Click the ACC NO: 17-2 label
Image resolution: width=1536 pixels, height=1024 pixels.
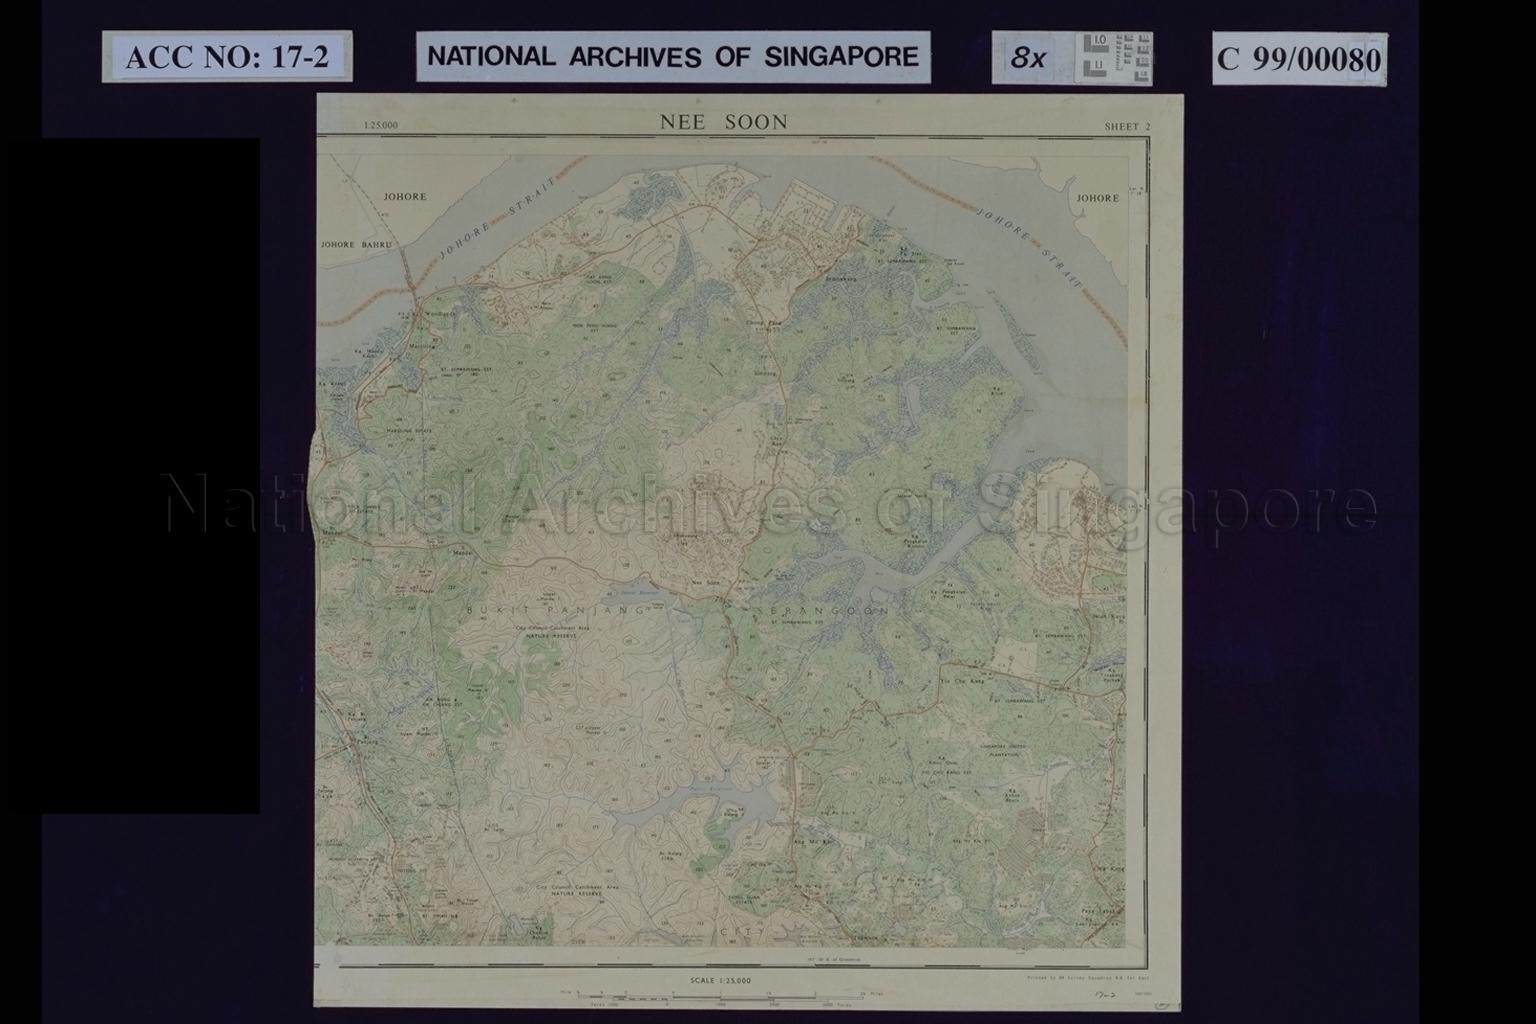pyautogui.click(x=226, y=57)
